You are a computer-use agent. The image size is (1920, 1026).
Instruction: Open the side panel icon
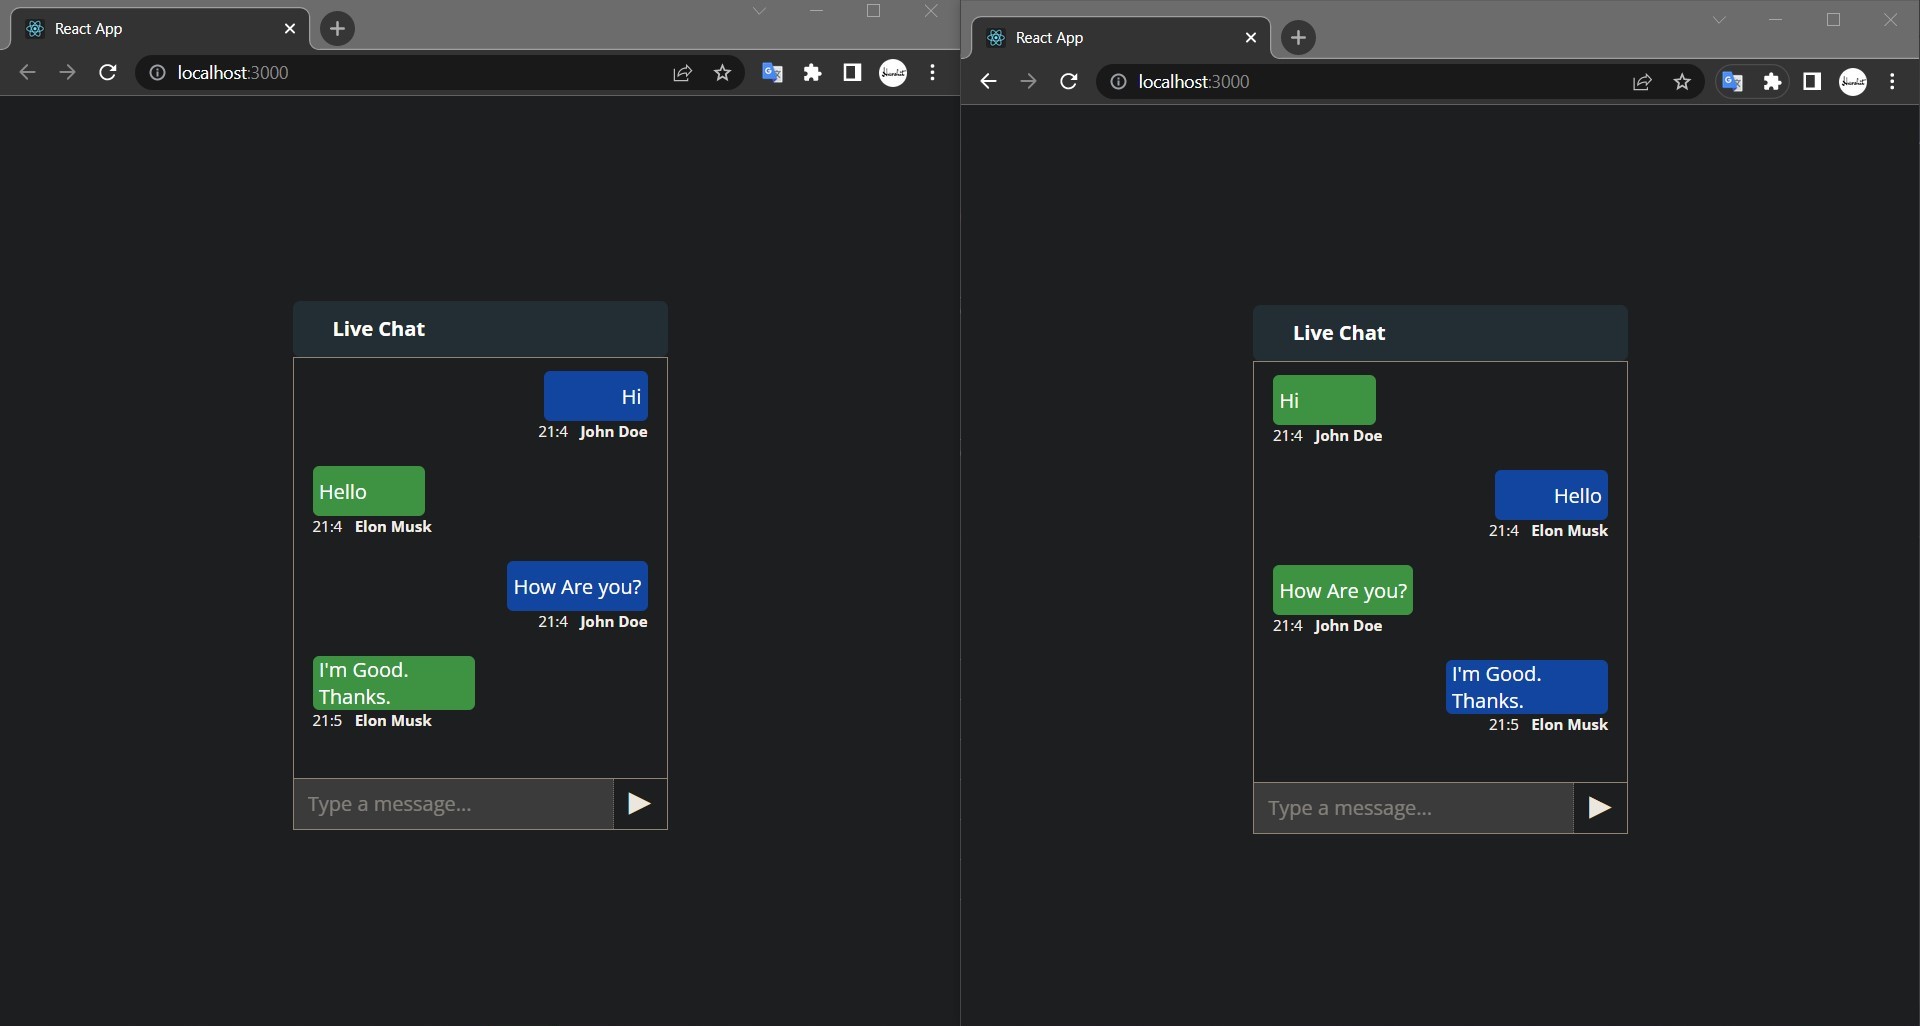[851, 72]
